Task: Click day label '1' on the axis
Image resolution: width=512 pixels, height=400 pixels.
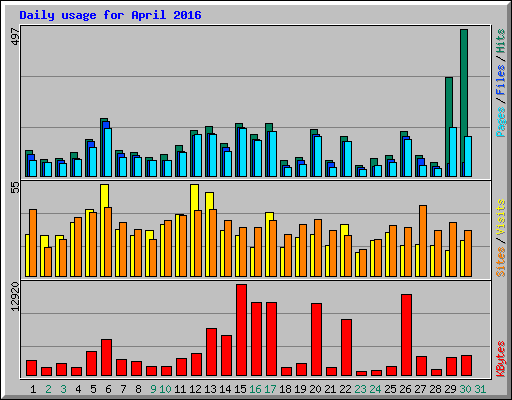Action: [33, 389]
